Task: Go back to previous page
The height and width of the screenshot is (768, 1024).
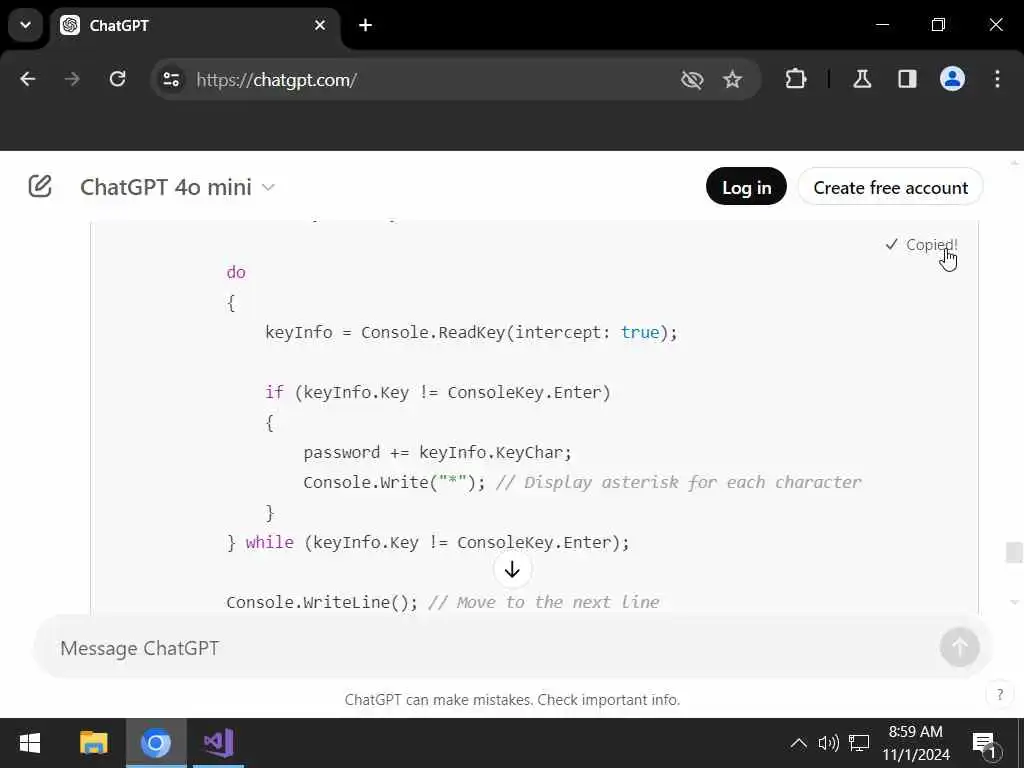Action: click(27, 80)
